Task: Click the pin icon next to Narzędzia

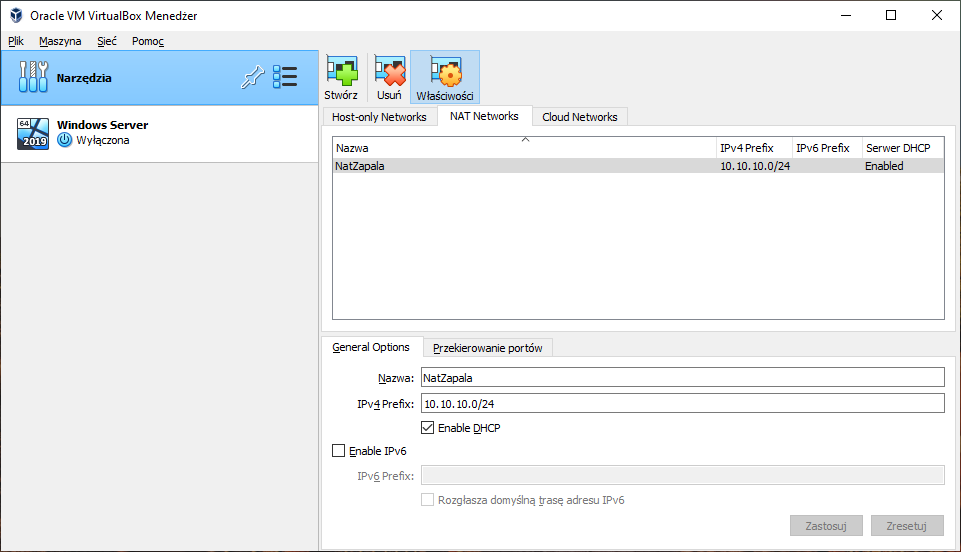Action: [252, 77]
